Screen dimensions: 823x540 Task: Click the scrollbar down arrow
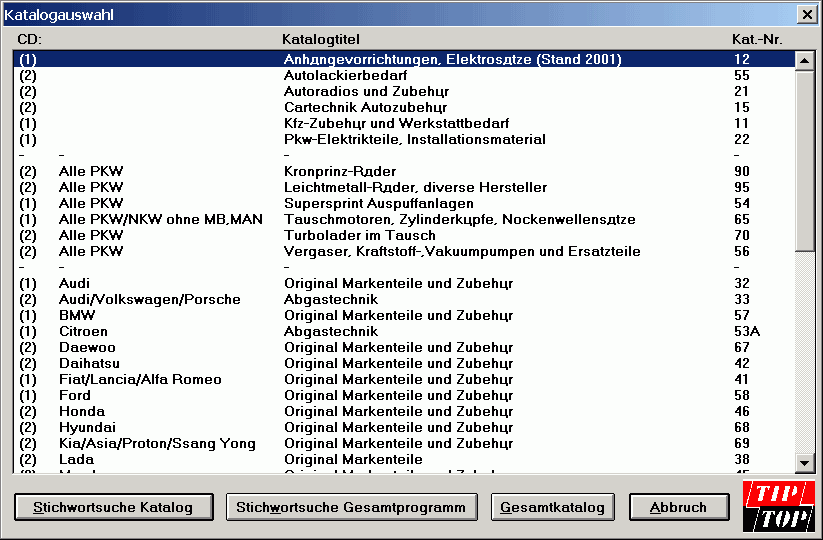[x=804, y=463]
